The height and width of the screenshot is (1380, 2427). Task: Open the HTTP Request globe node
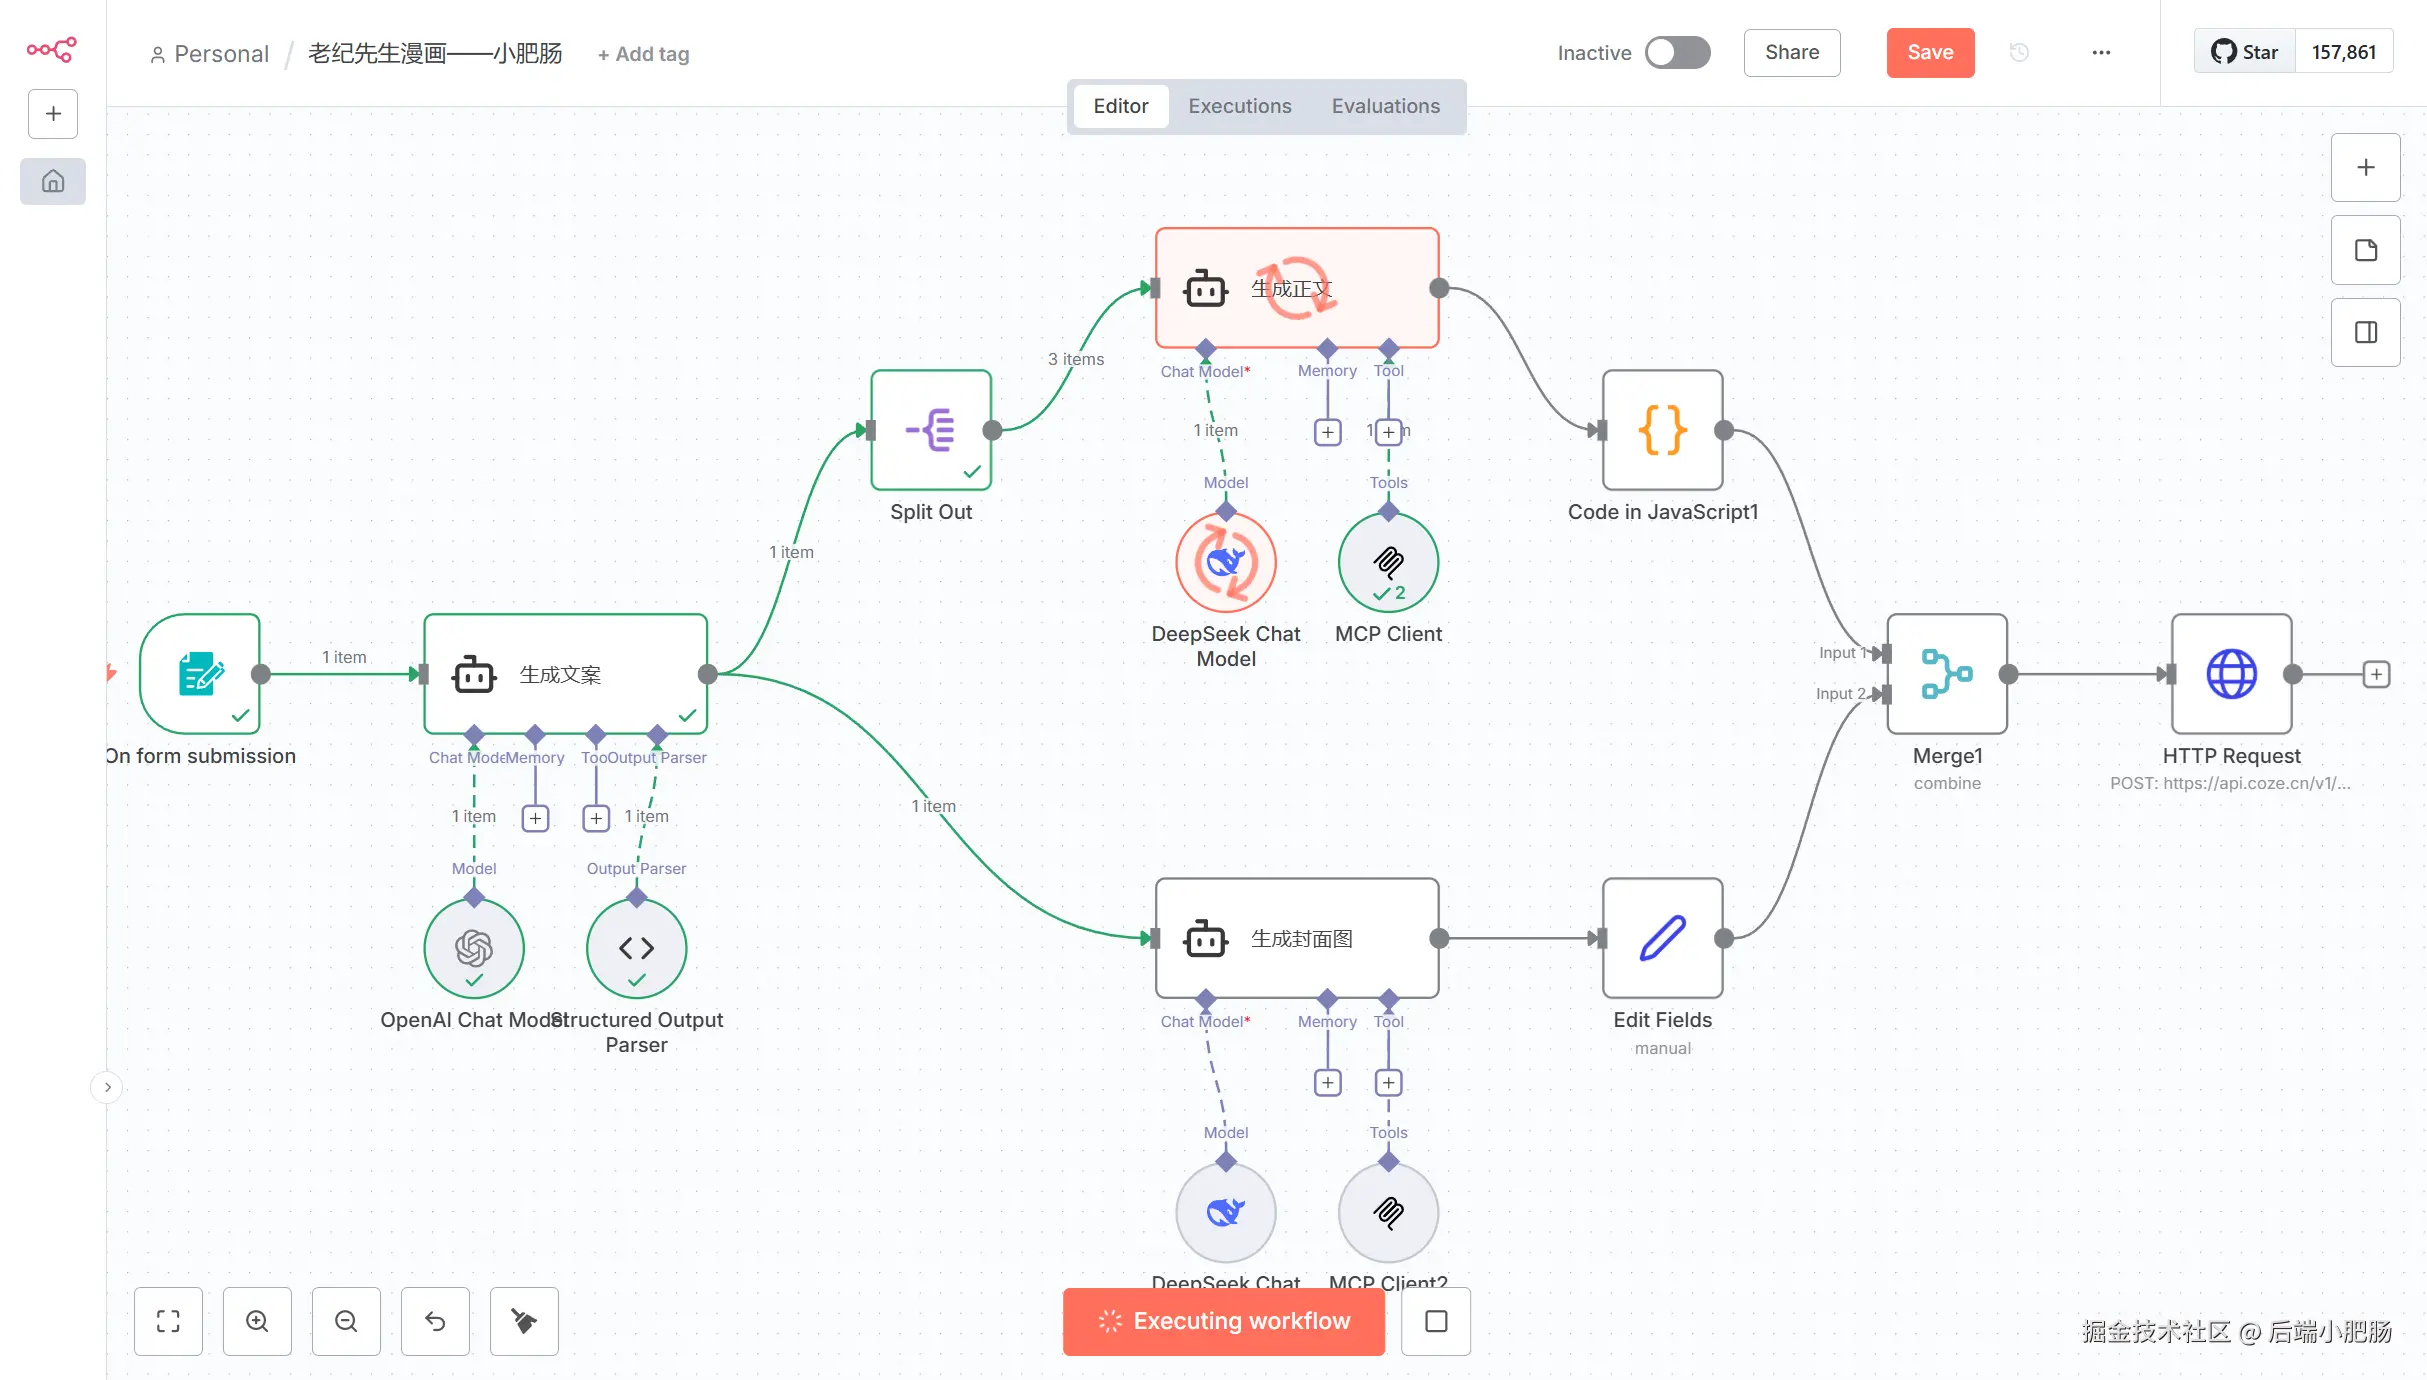(x=2231, y=674)
